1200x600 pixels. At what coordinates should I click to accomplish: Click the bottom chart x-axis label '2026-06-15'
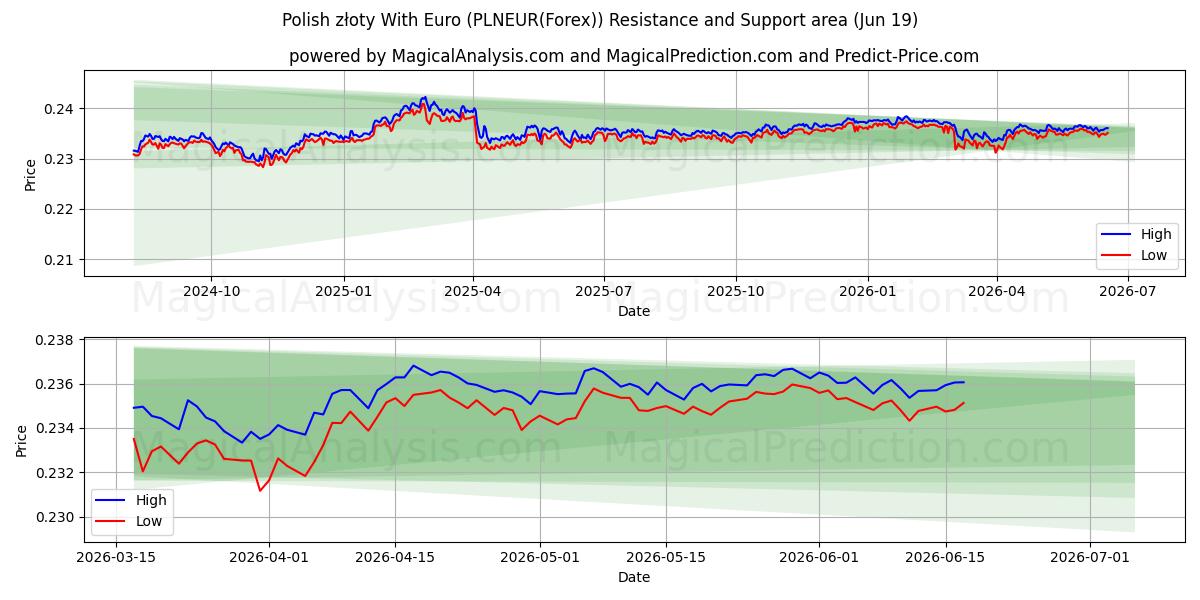(945, 557)
